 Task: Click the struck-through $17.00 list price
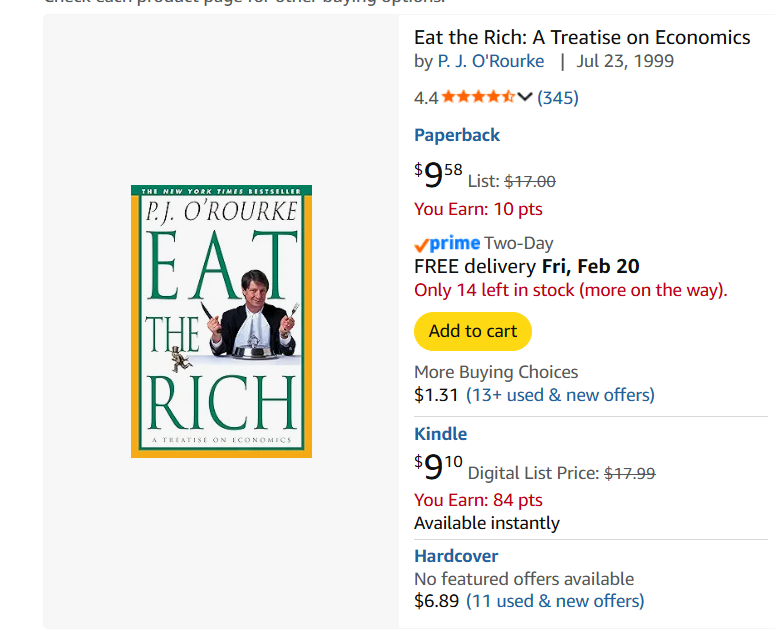[530, 181]
